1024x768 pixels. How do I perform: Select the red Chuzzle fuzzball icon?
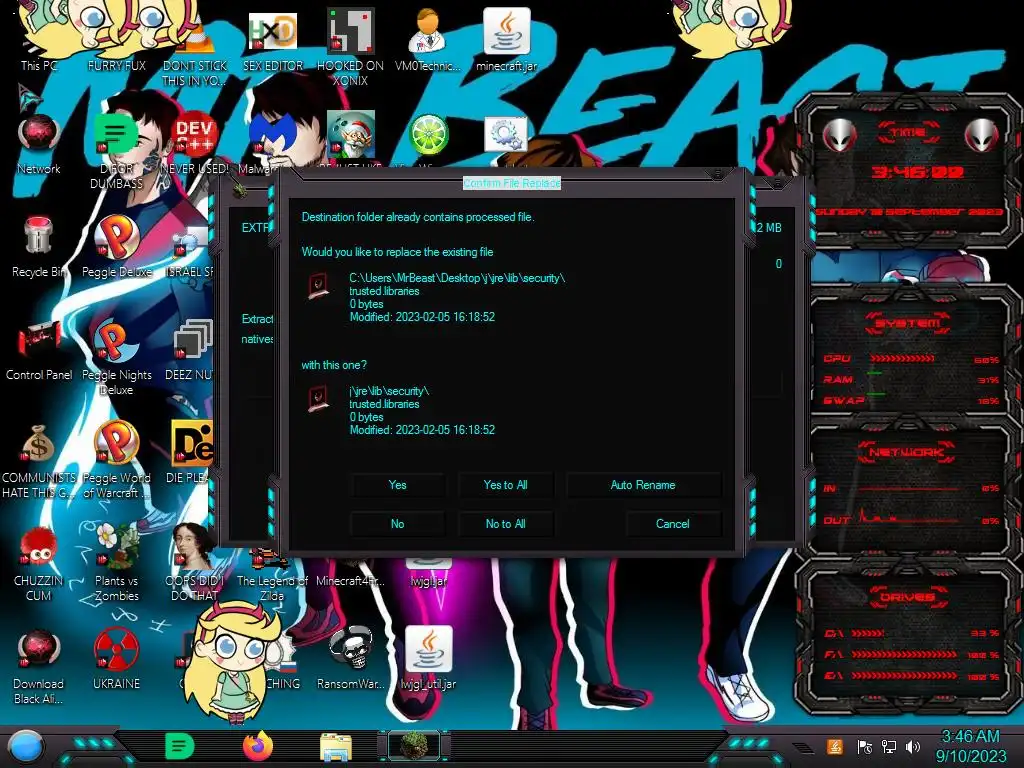[38, 547]
